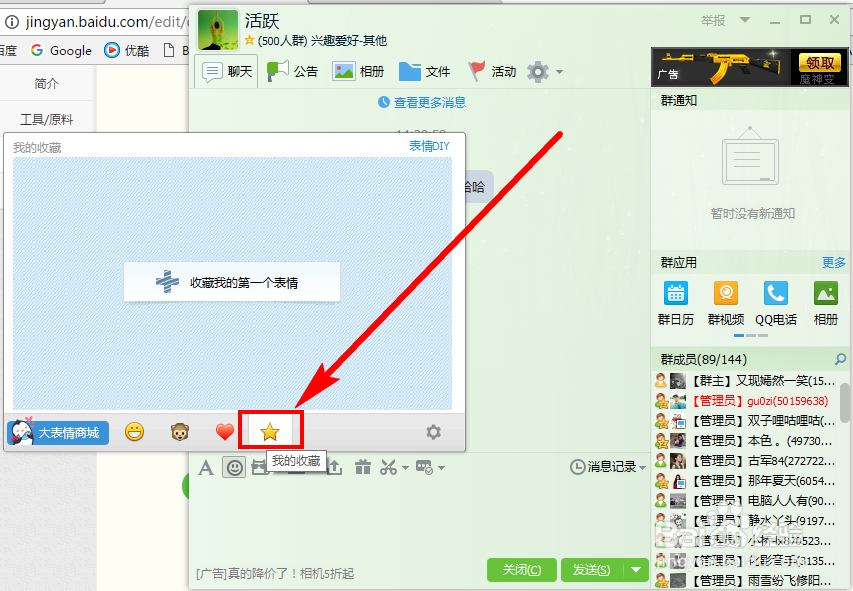Click 收藏我的第一个表情 button

[231, 282]
